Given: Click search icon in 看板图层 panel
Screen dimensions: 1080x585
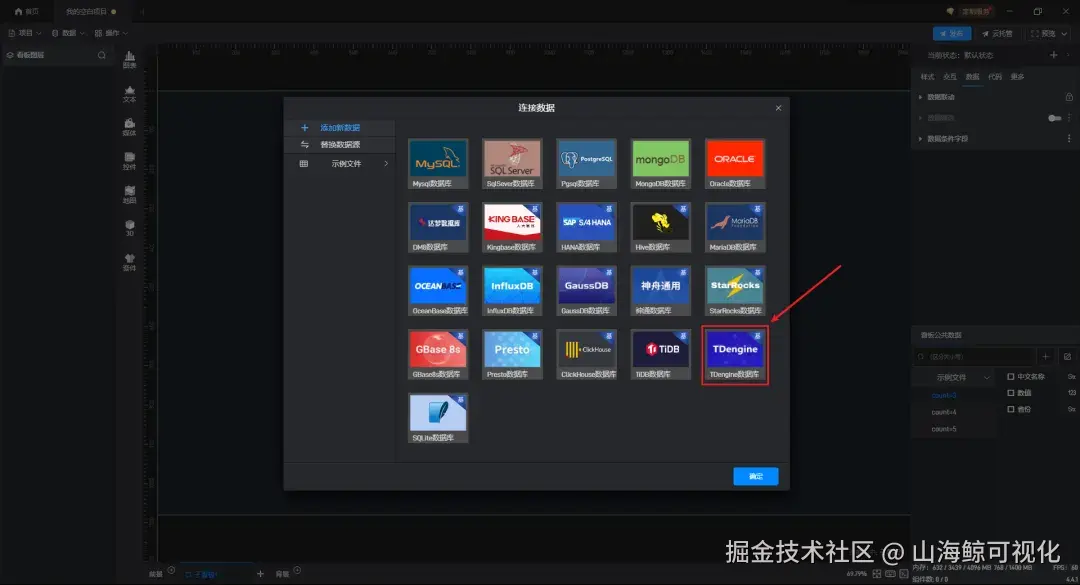Looking at the screenshot, I should coord(102,55).
